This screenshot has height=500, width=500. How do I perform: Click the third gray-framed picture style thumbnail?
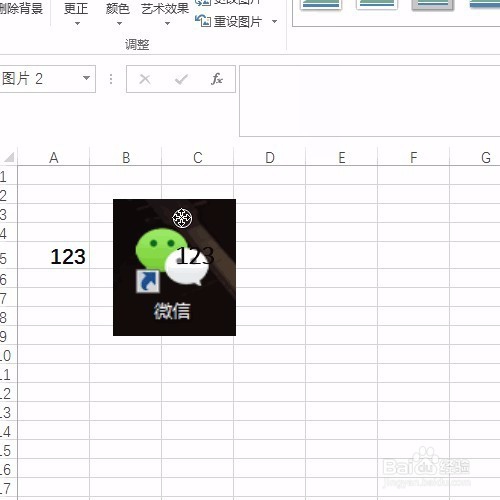tap(433, 5)
